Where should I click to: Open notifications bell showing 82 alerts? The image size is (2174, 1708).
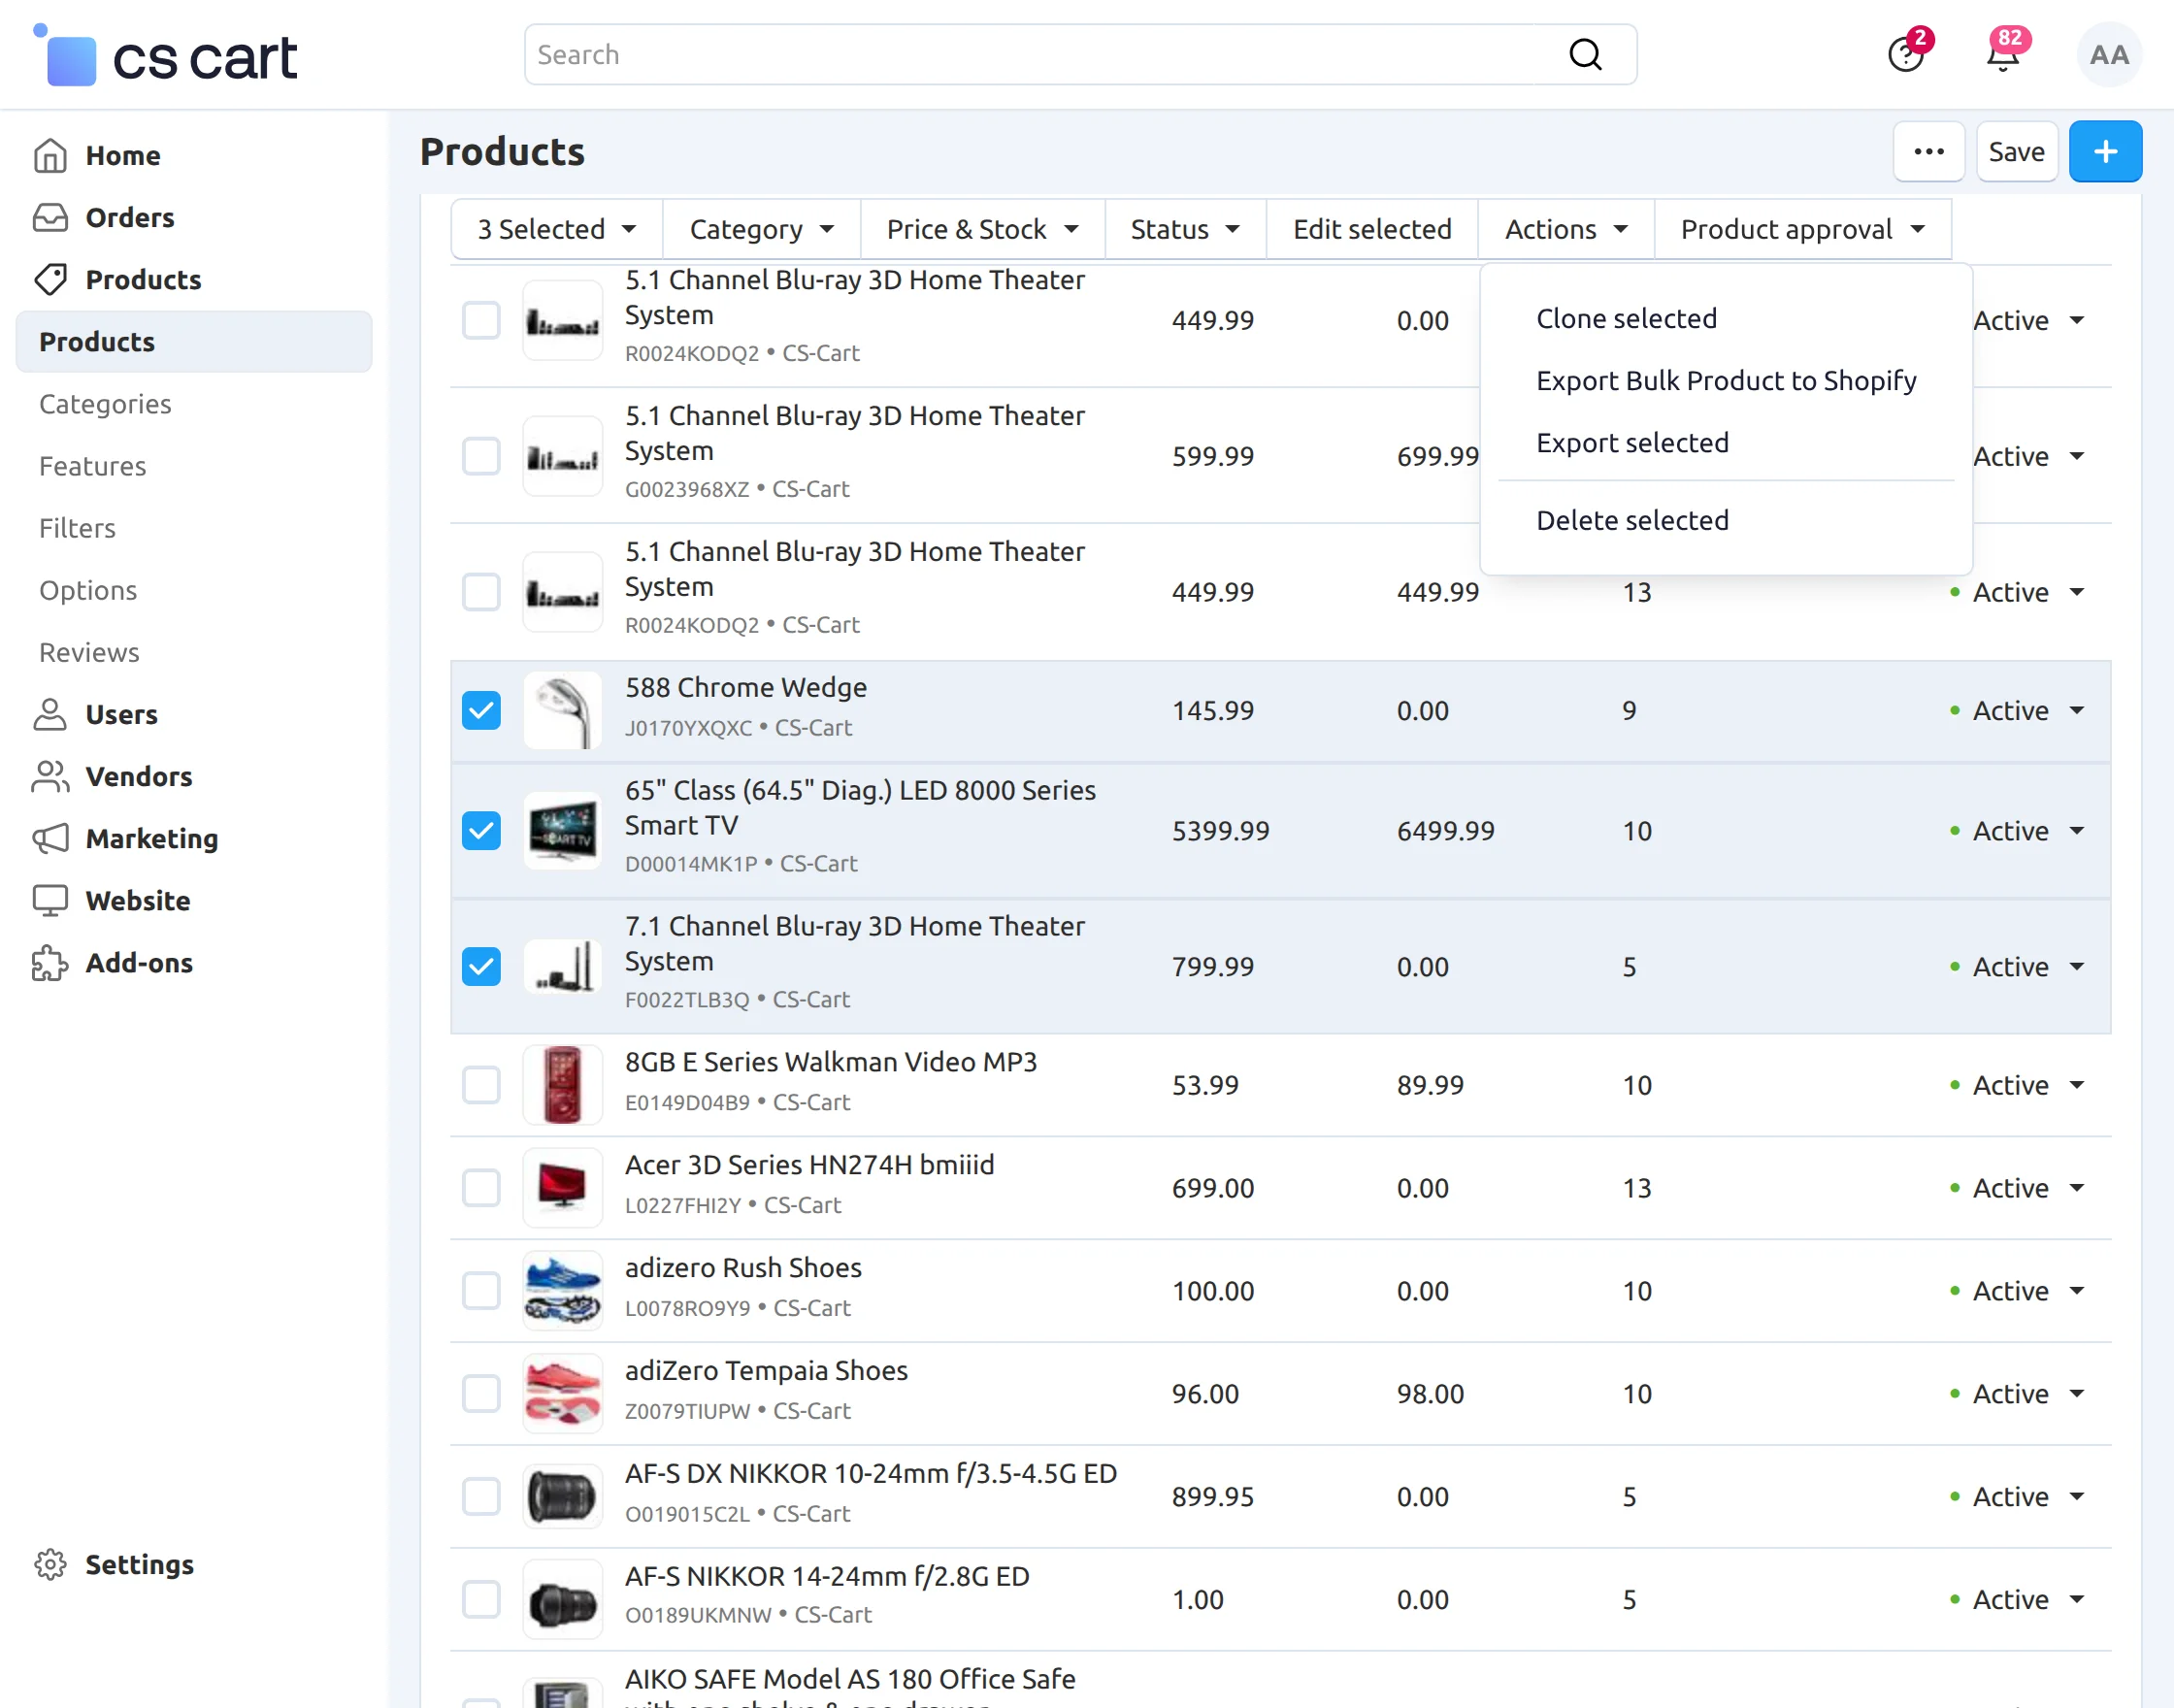[2001, 55]
